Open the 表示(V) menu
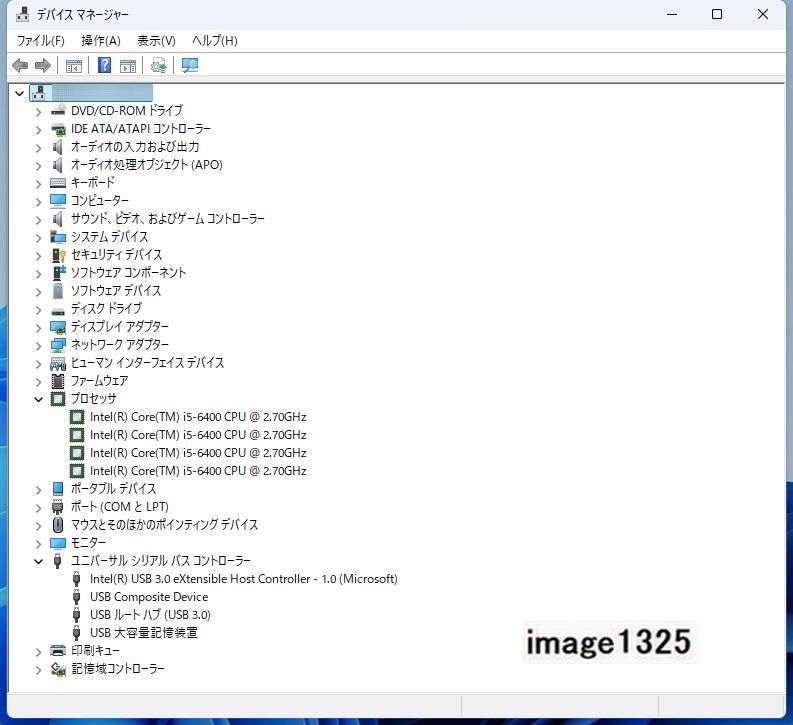Screen dimensions: 793x725 point(156,40)
